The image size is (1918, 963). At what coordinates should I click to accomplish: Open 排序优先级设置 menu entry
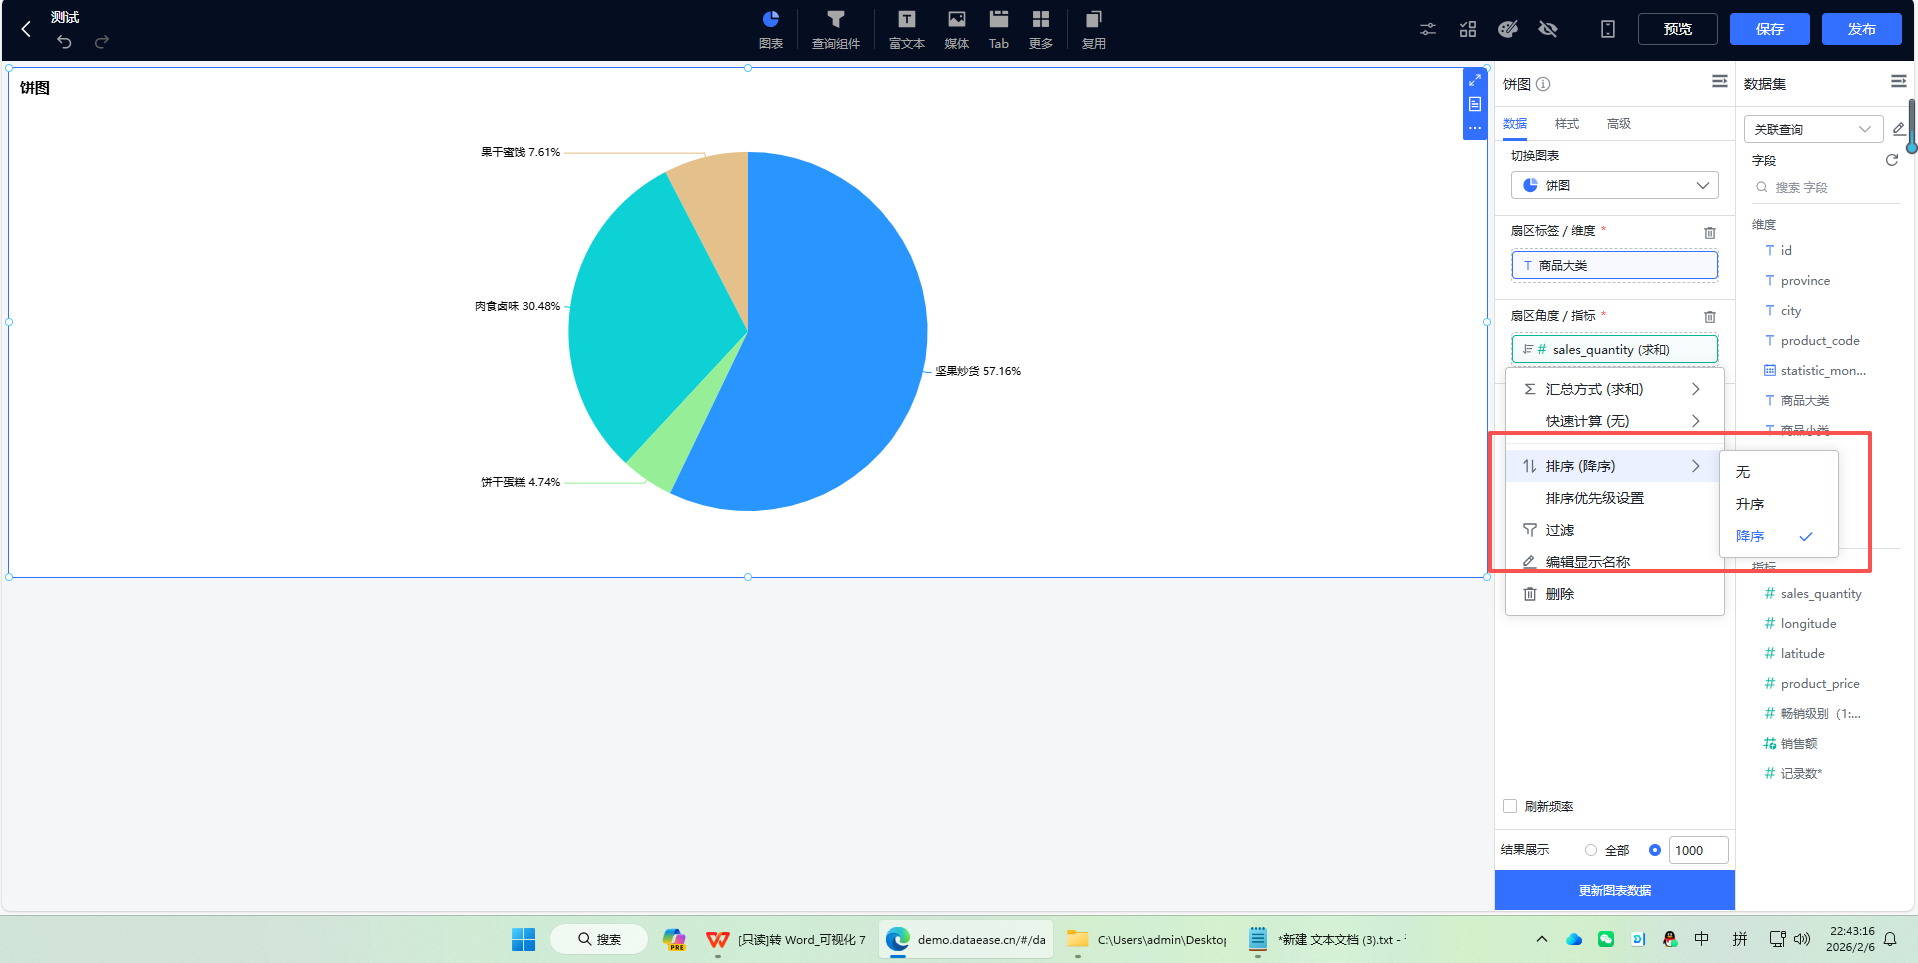click(1615, 498)
